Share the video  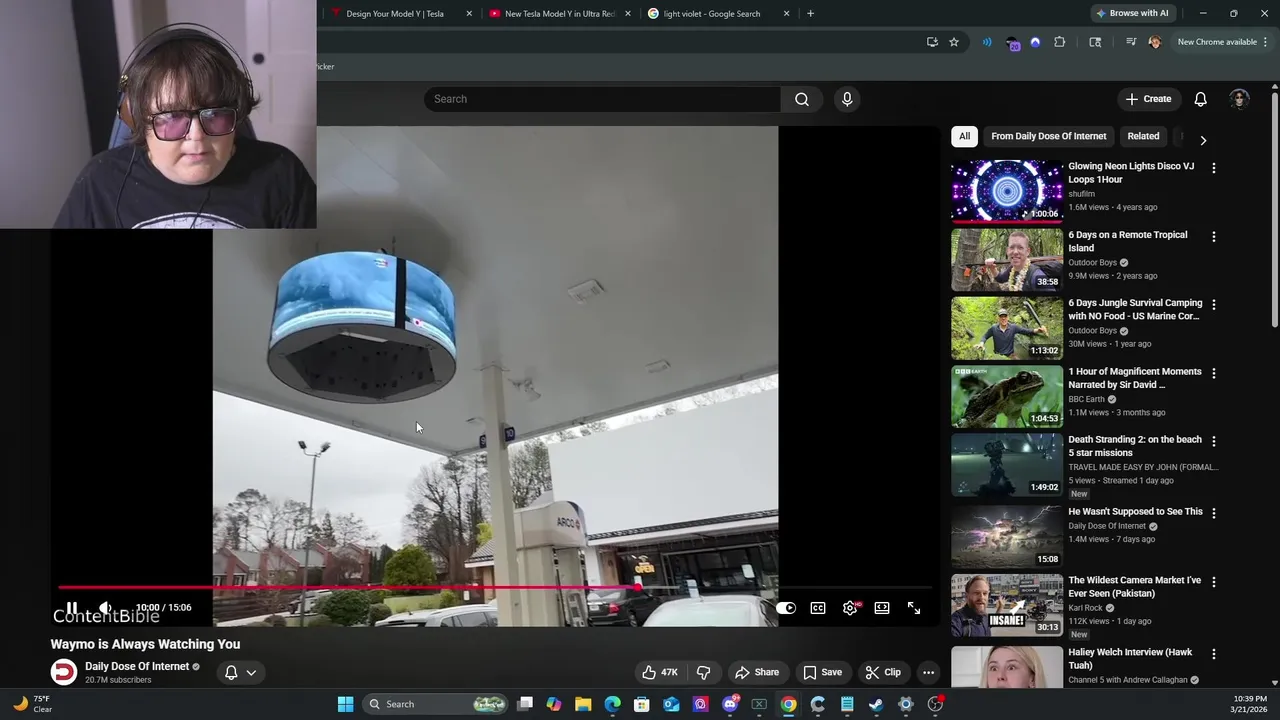pos(756,672)
